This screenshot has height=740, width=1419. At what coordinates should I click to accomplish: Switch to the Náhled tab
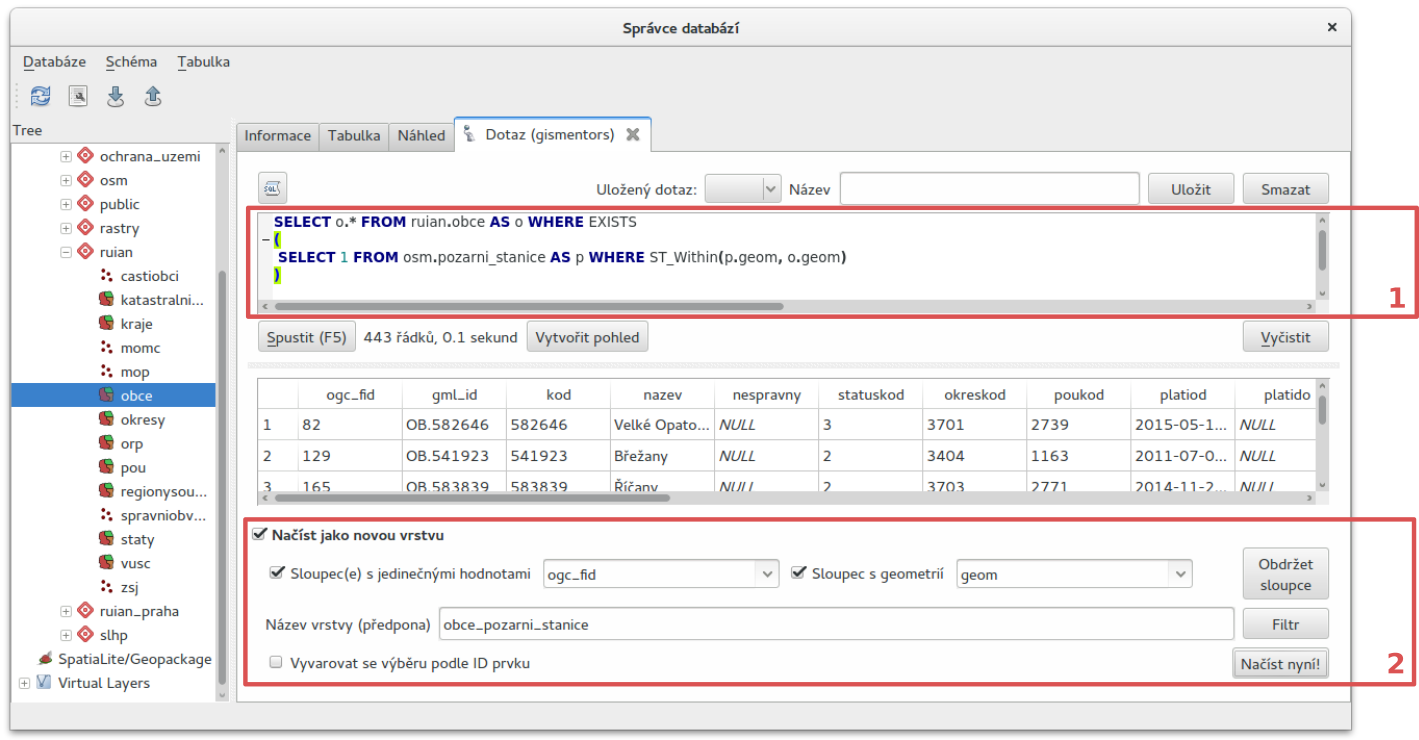coord(421,136)
